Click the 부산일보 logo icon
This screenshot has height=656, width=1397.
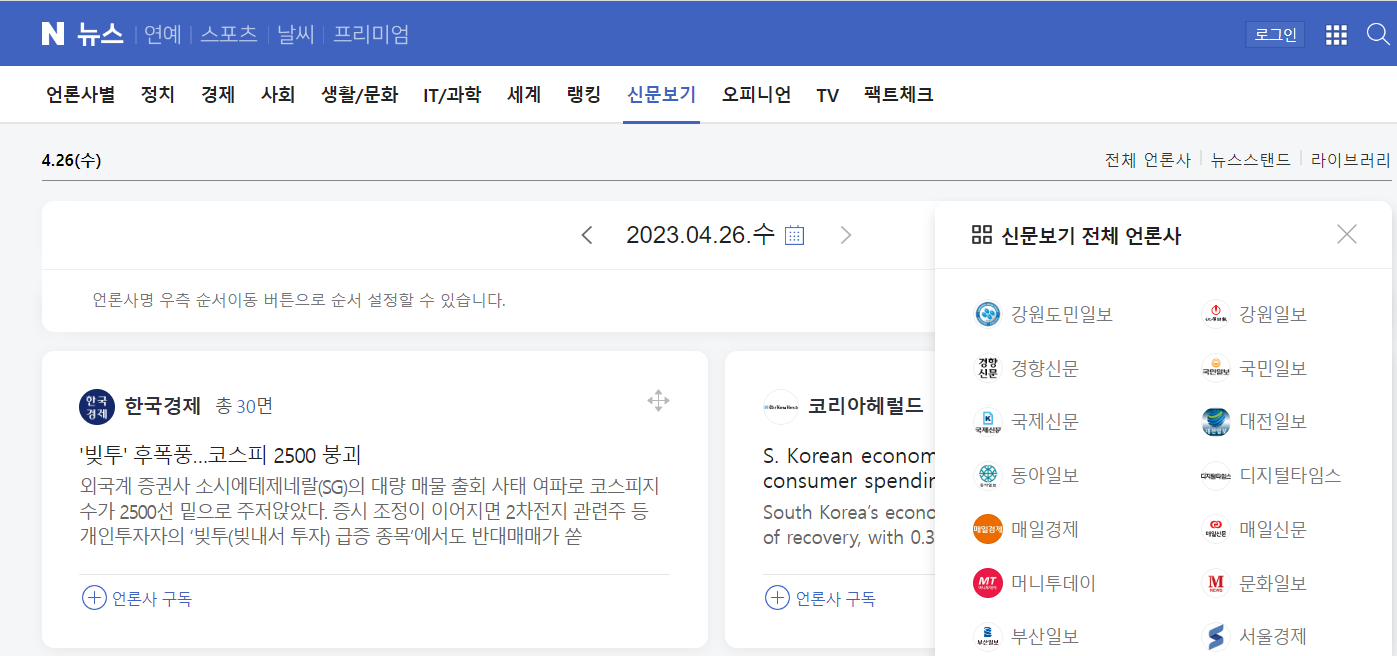988,637
